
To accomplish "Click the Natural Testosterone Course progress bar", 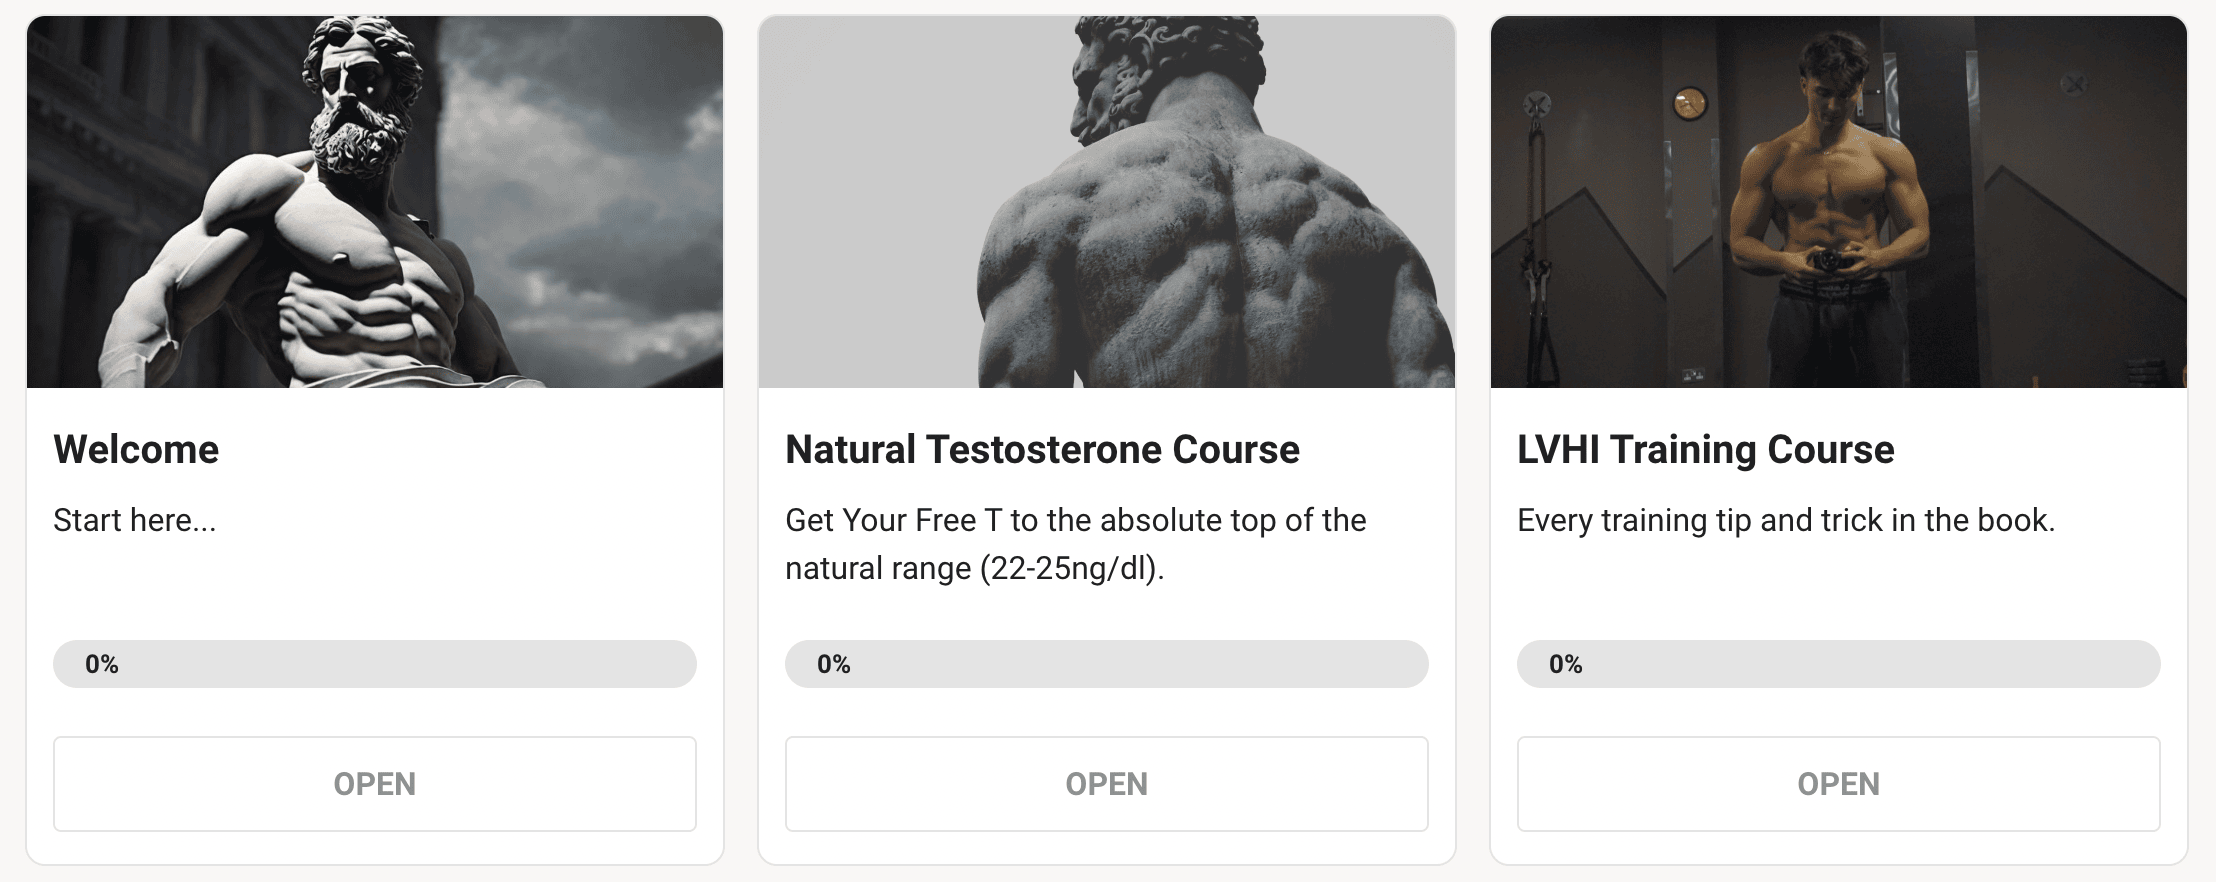I will click(1106, 664).
